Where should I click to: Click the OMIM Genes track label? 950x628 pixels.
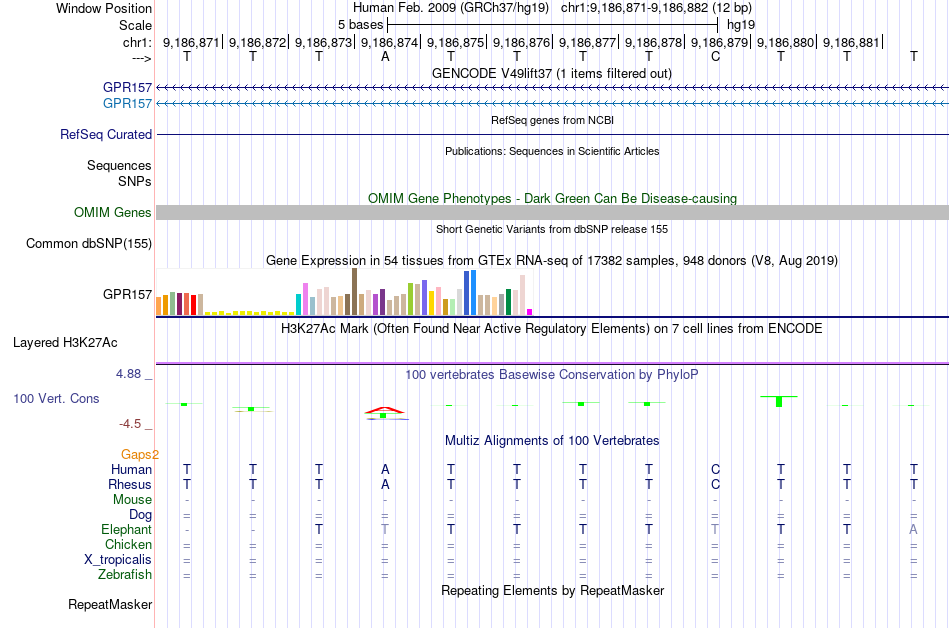pos(113,213)
